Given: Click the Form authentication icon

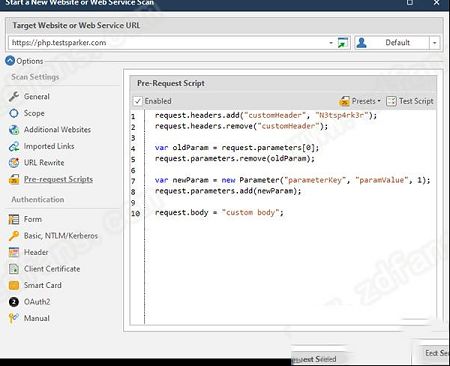Looking at the screenshot, I should 14,219.
